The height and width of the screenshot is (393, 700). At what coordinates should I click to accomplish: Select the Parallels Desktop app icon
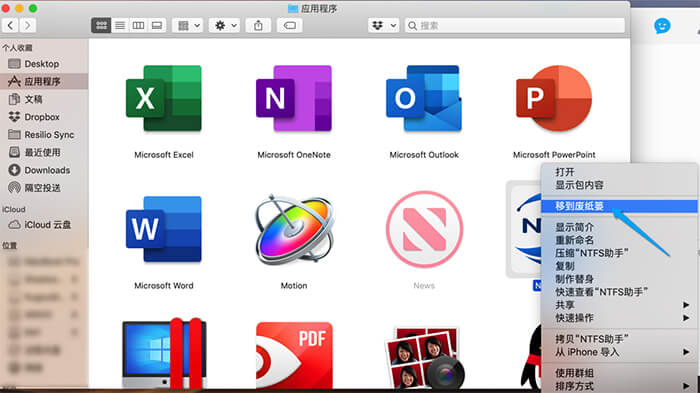tap(164, 354)
